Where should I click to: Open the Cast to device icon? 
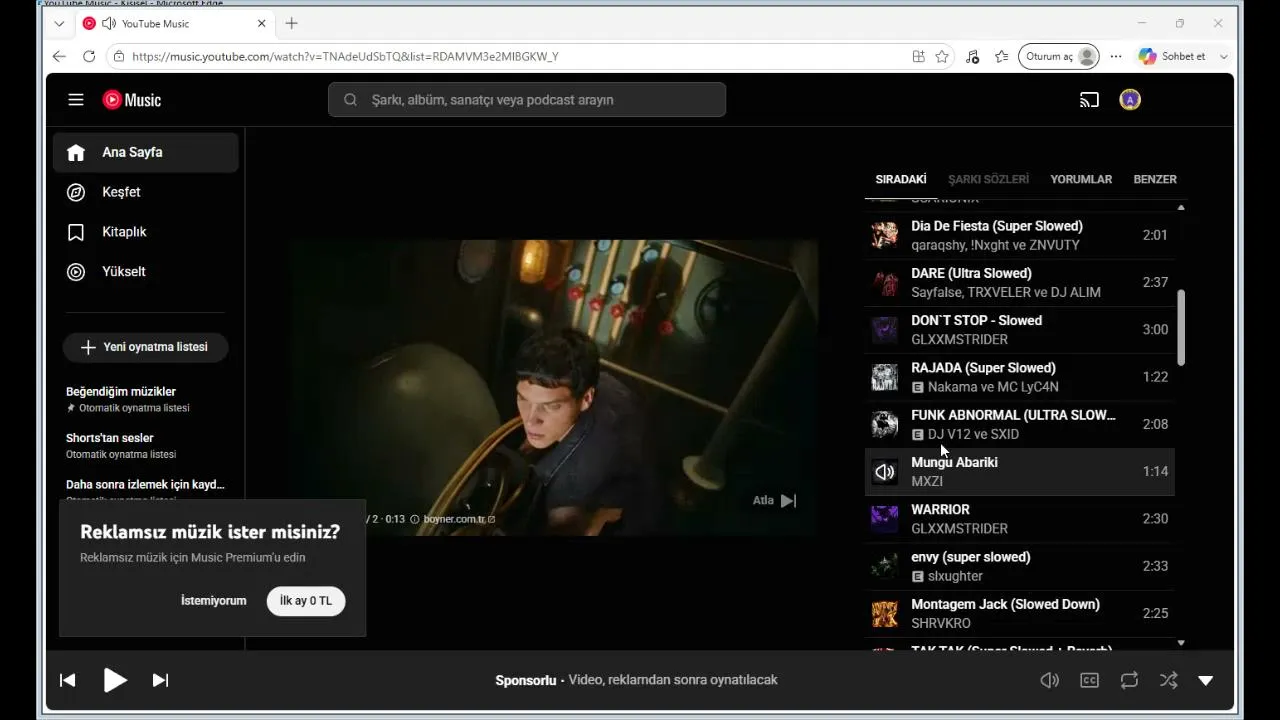pos(1089,100)
